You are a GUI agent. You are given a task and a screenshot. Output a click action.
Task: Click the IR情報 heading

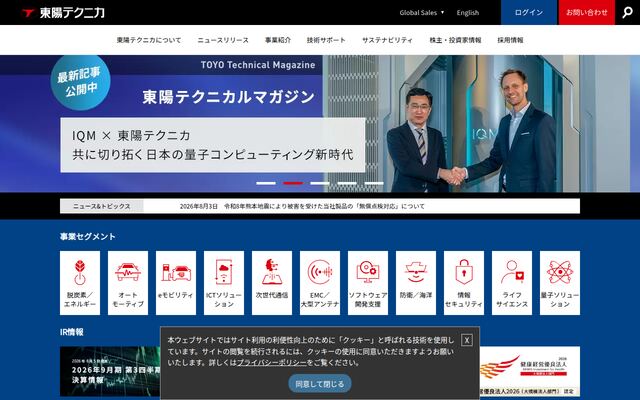tap(72, 332)
